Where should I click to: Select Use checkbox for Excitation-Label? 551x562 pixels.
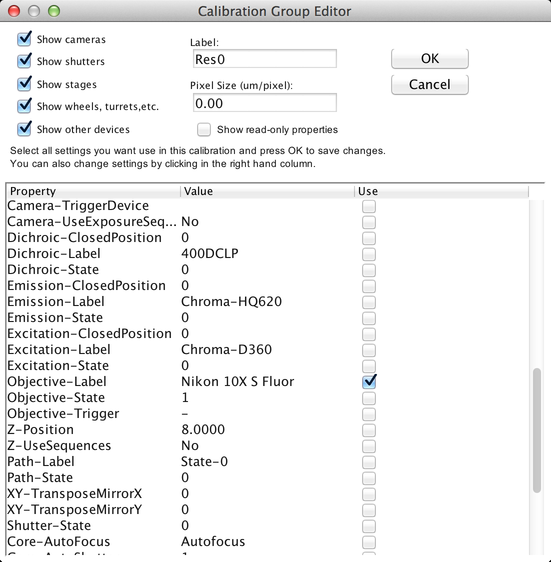[x=369, y=350]
